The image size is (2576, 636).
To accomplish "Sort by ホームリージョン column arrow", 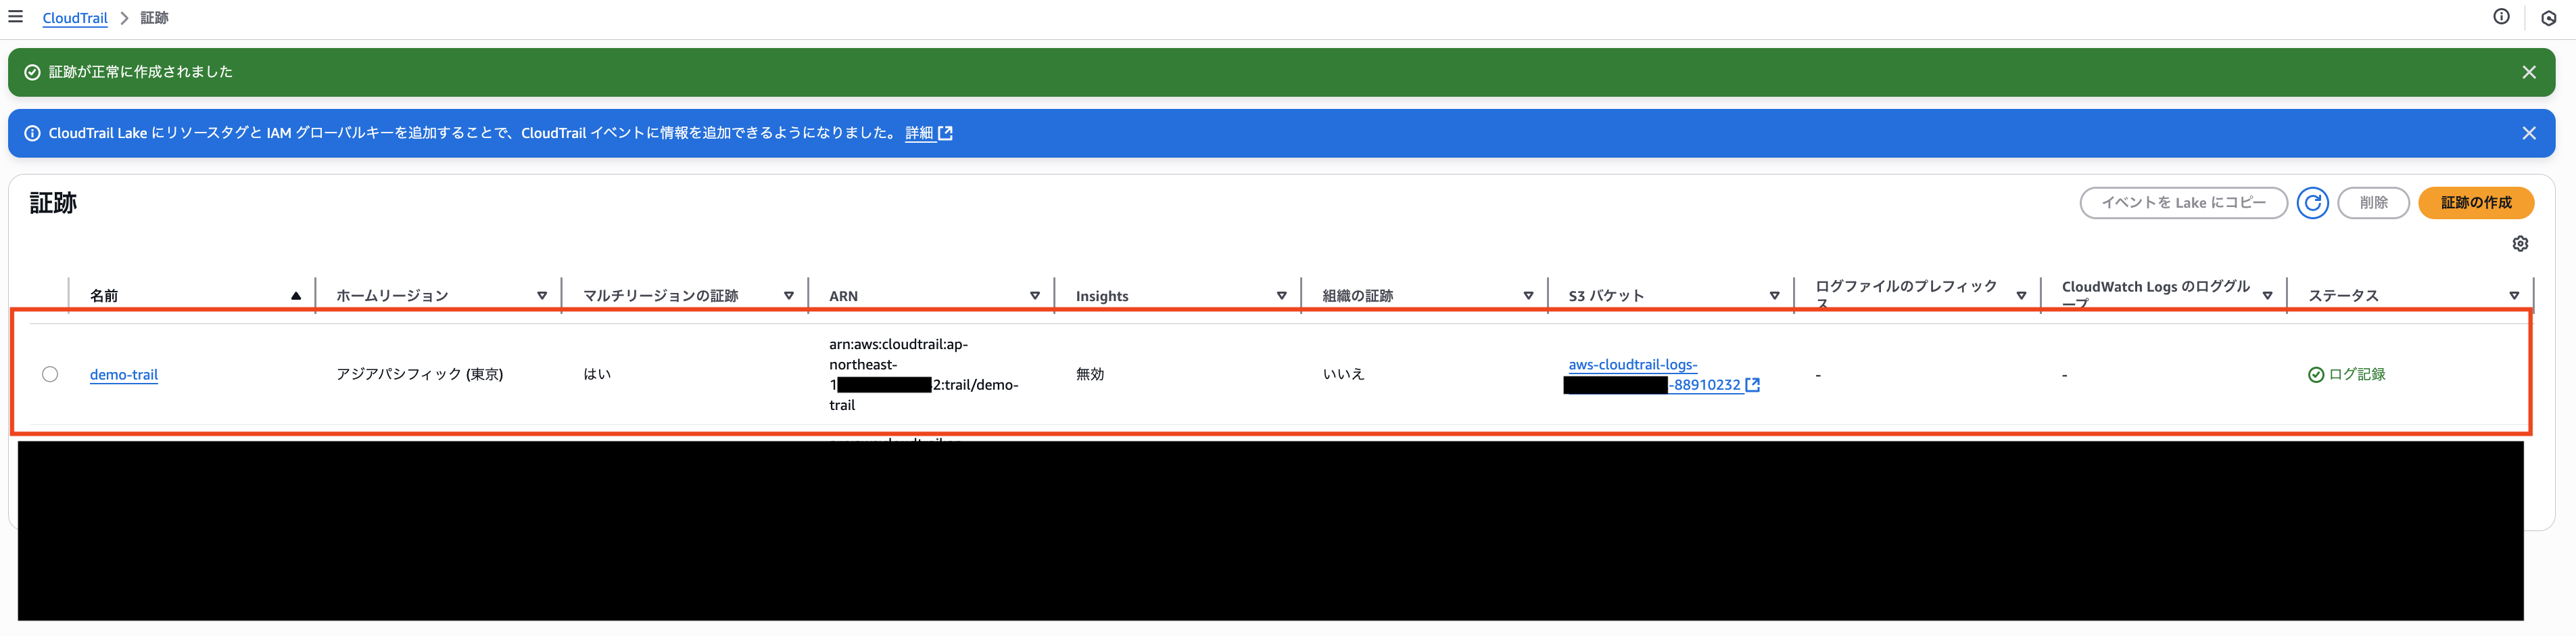I will pyautogui.click(x=542, y=296).
